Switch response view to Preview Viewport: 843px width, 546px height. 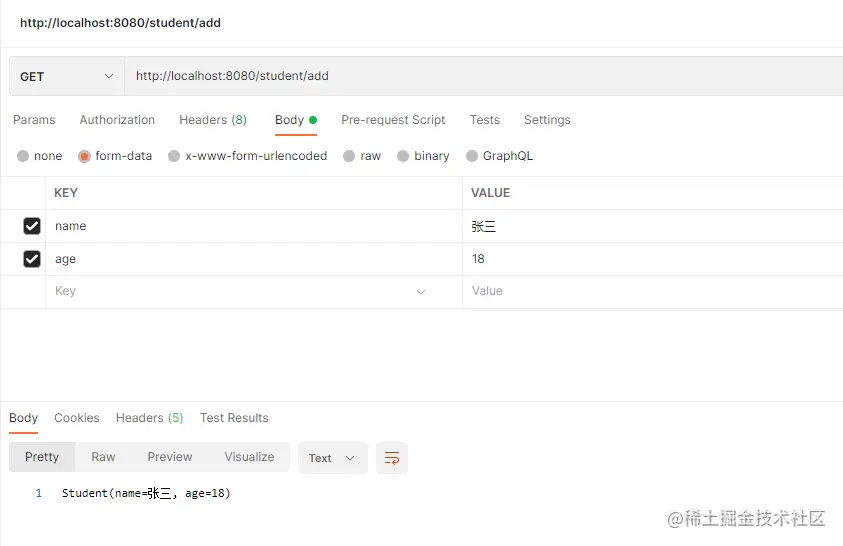tap(170, 457)
